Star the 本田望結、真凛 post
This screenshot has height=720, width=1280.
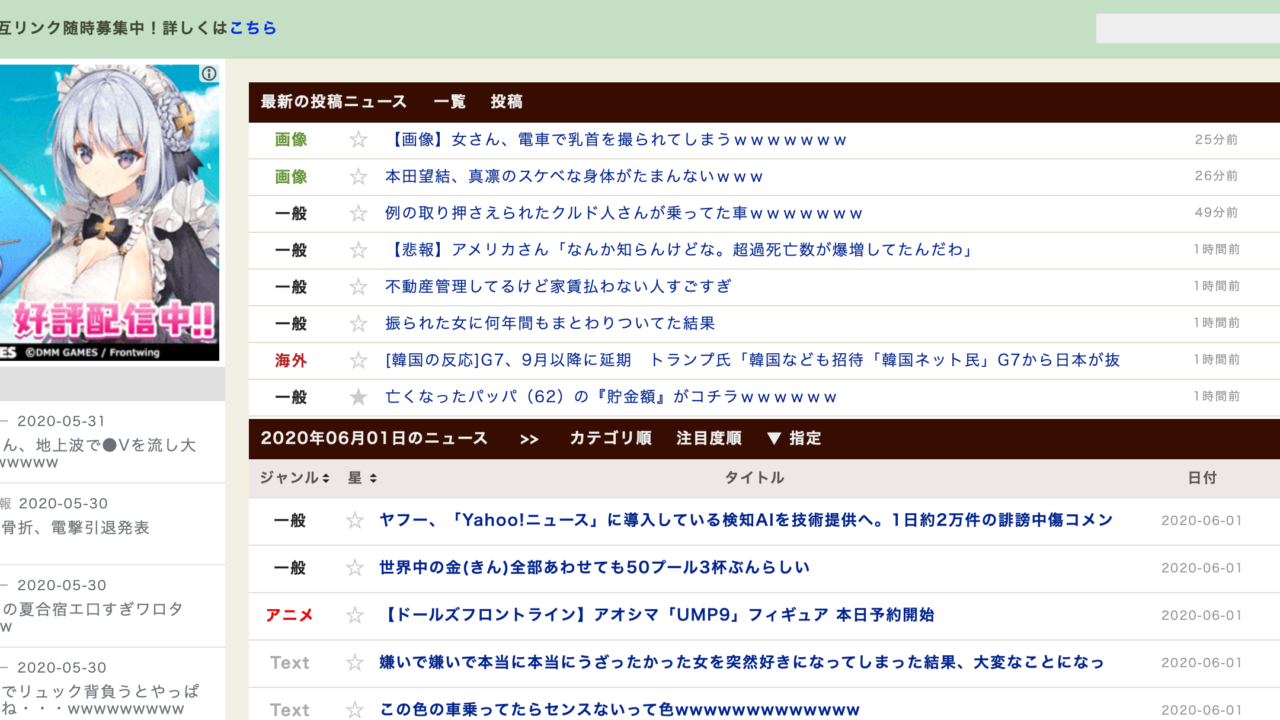tap(358, 177)
